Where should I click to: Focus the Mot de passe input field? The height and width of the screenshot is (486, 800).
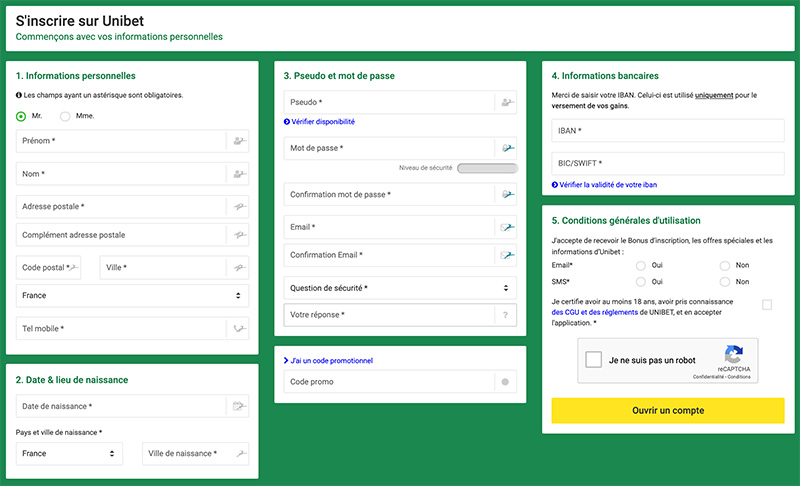click(400, 148)
